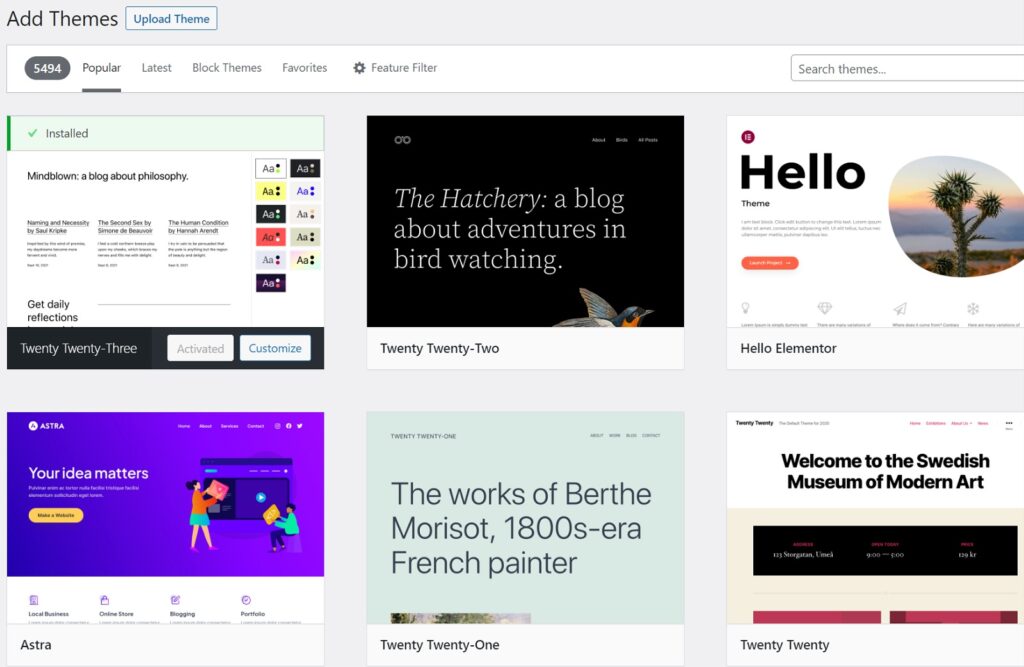
Task: Click the Feature Filter gear icon
Action: click(359, 67)
